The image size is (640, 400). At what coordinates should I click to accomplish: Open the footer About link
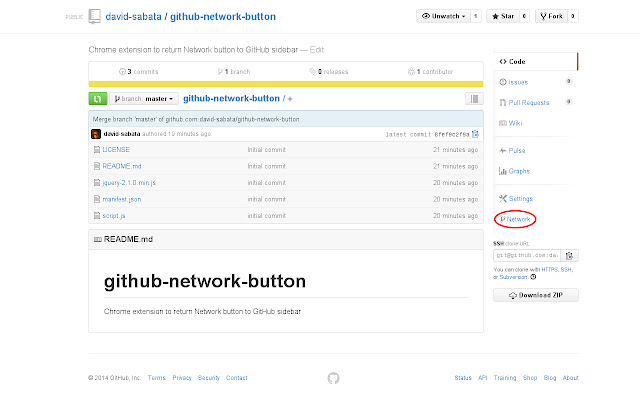[571, 378]
